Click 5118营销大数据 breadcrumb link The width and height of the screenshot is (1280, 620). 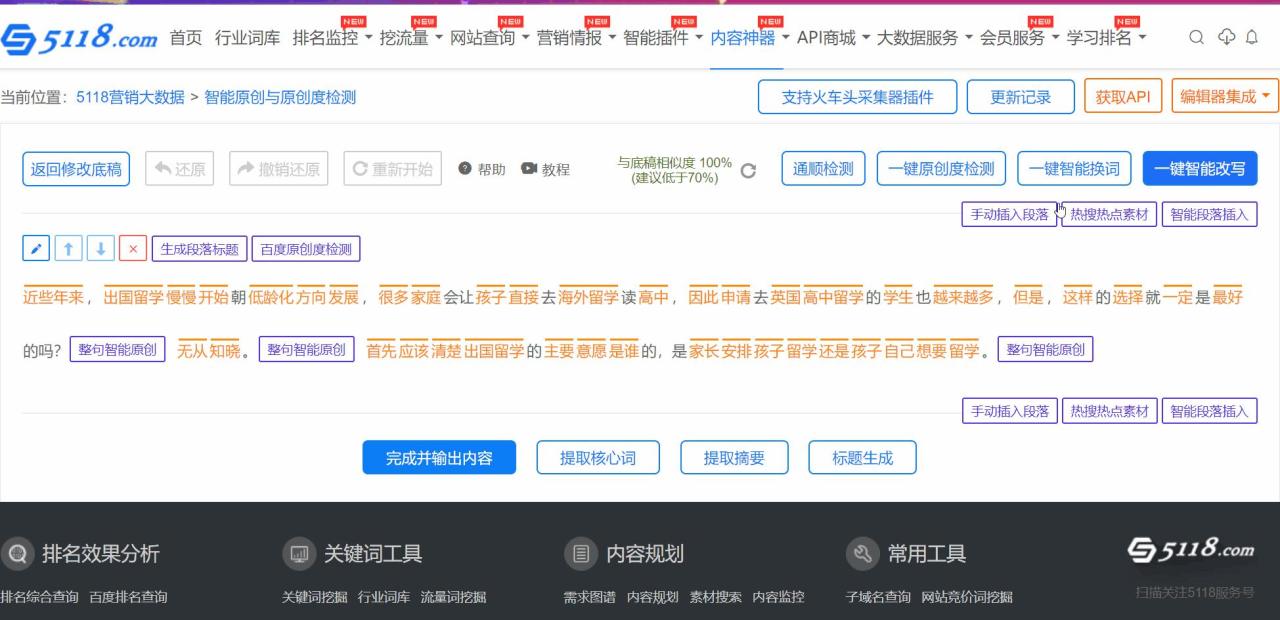point(130,97)
